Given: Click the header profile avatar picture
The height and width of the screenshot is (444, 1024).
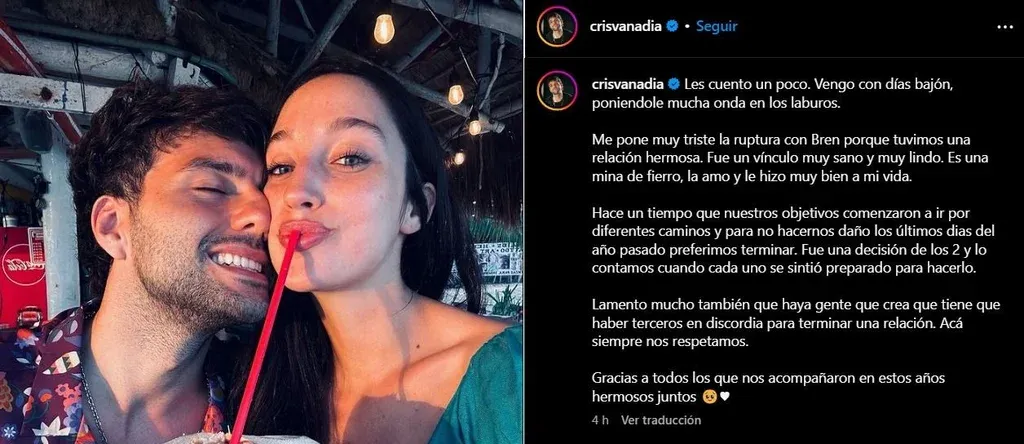Looking at the screenshot, I should coord(557,27).
